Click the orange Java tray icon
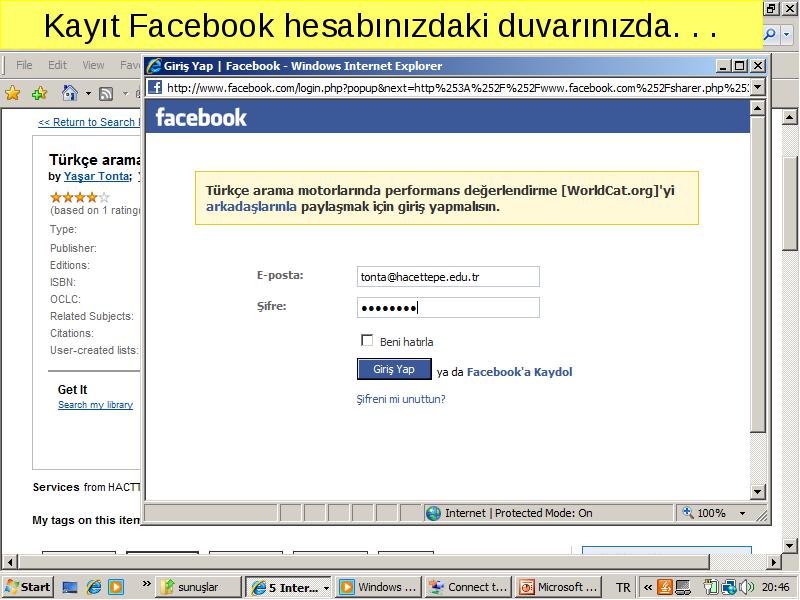The image size is (800, 600). click(x=665, y=587)
